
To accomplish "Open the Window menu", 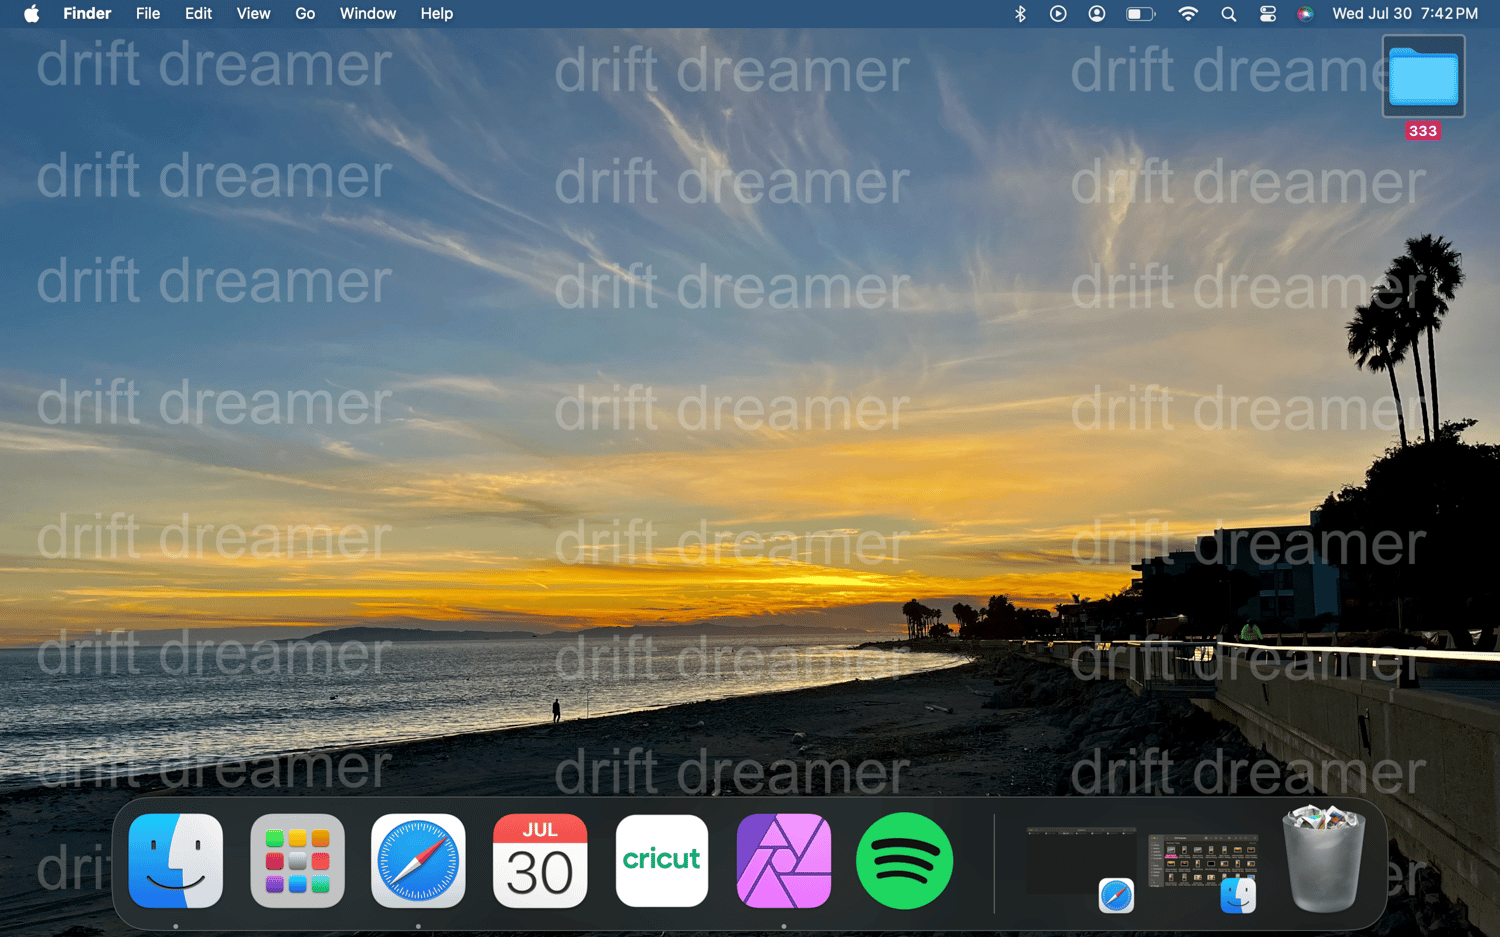I will (368, 14).
